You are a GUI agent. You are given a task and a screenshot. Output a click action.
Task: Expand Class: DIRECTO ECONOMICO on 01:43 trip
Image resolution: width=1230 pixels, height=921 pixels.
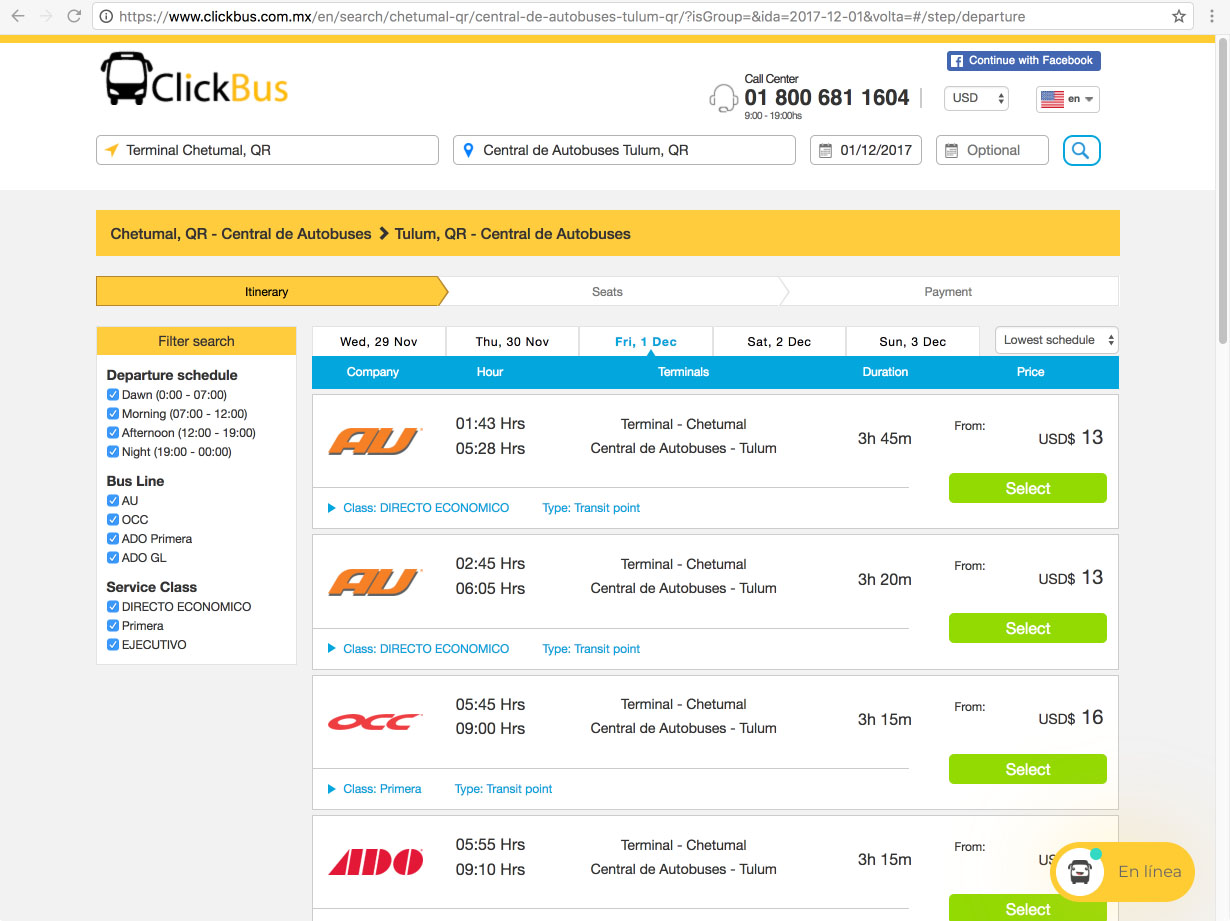tap(418, 508)
